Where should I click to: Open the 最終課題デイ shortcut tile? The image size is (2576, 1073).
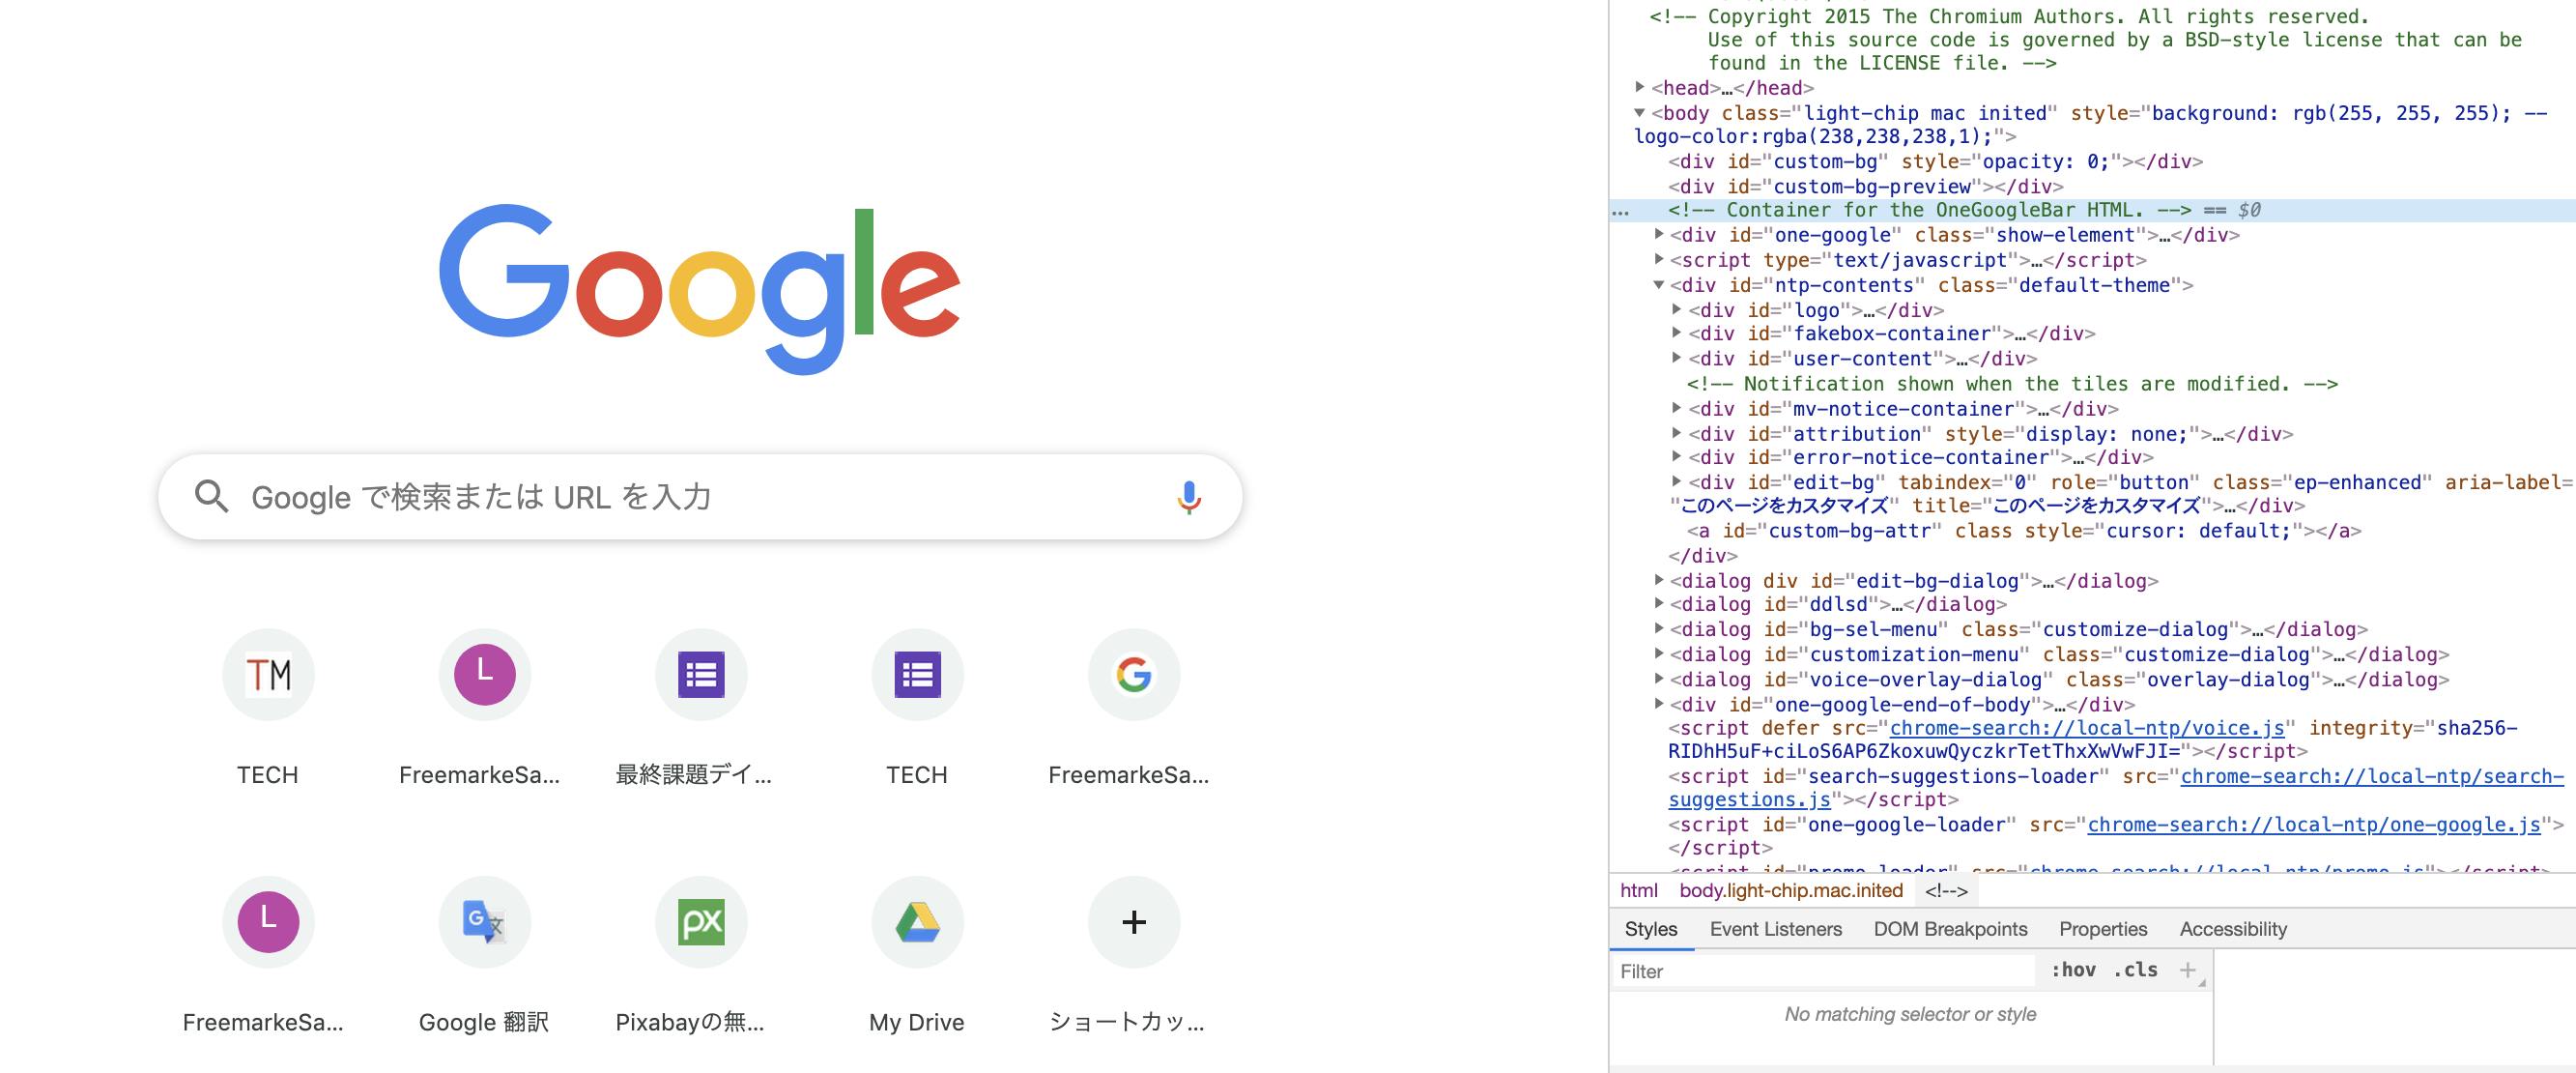(700, 675)
